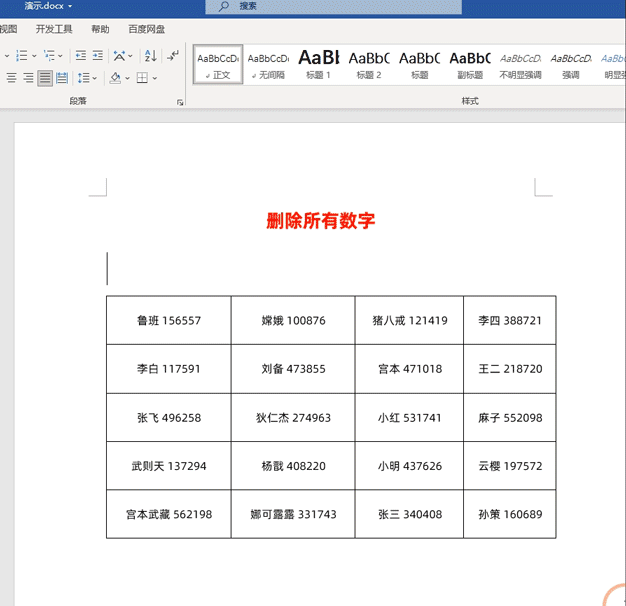Screen dimensions: 626x606
Task: Click table cell 云樱 197572
Action: (510, 466)
